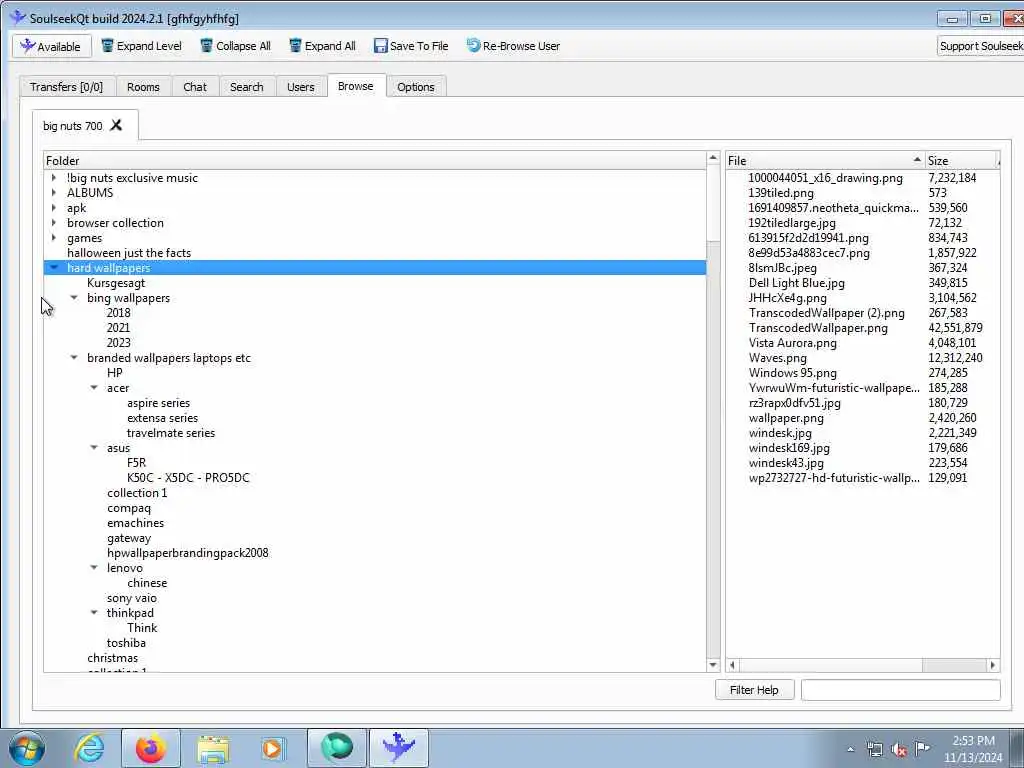This screenshot has width=1024, height=768.
Task: Click the muted volume tray icon
Action: 898,750
